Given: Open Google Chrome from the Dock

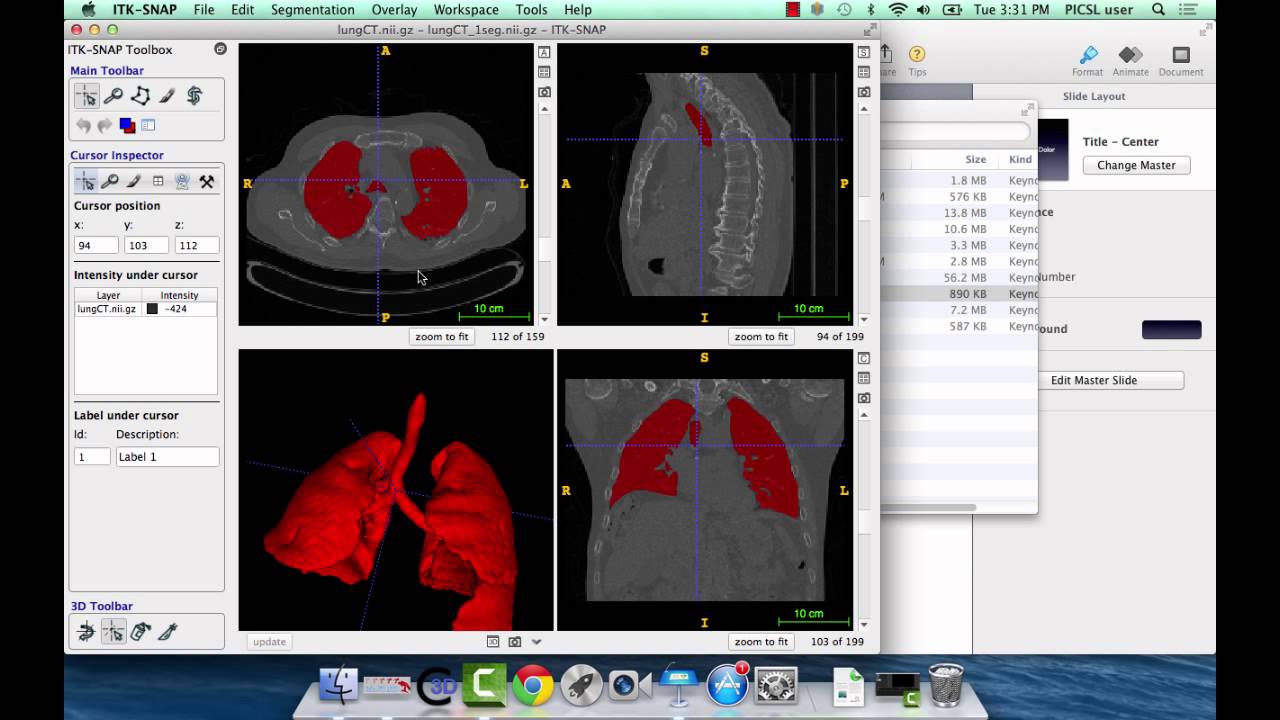Looking at the screenshot, I should tap(533, 685).
